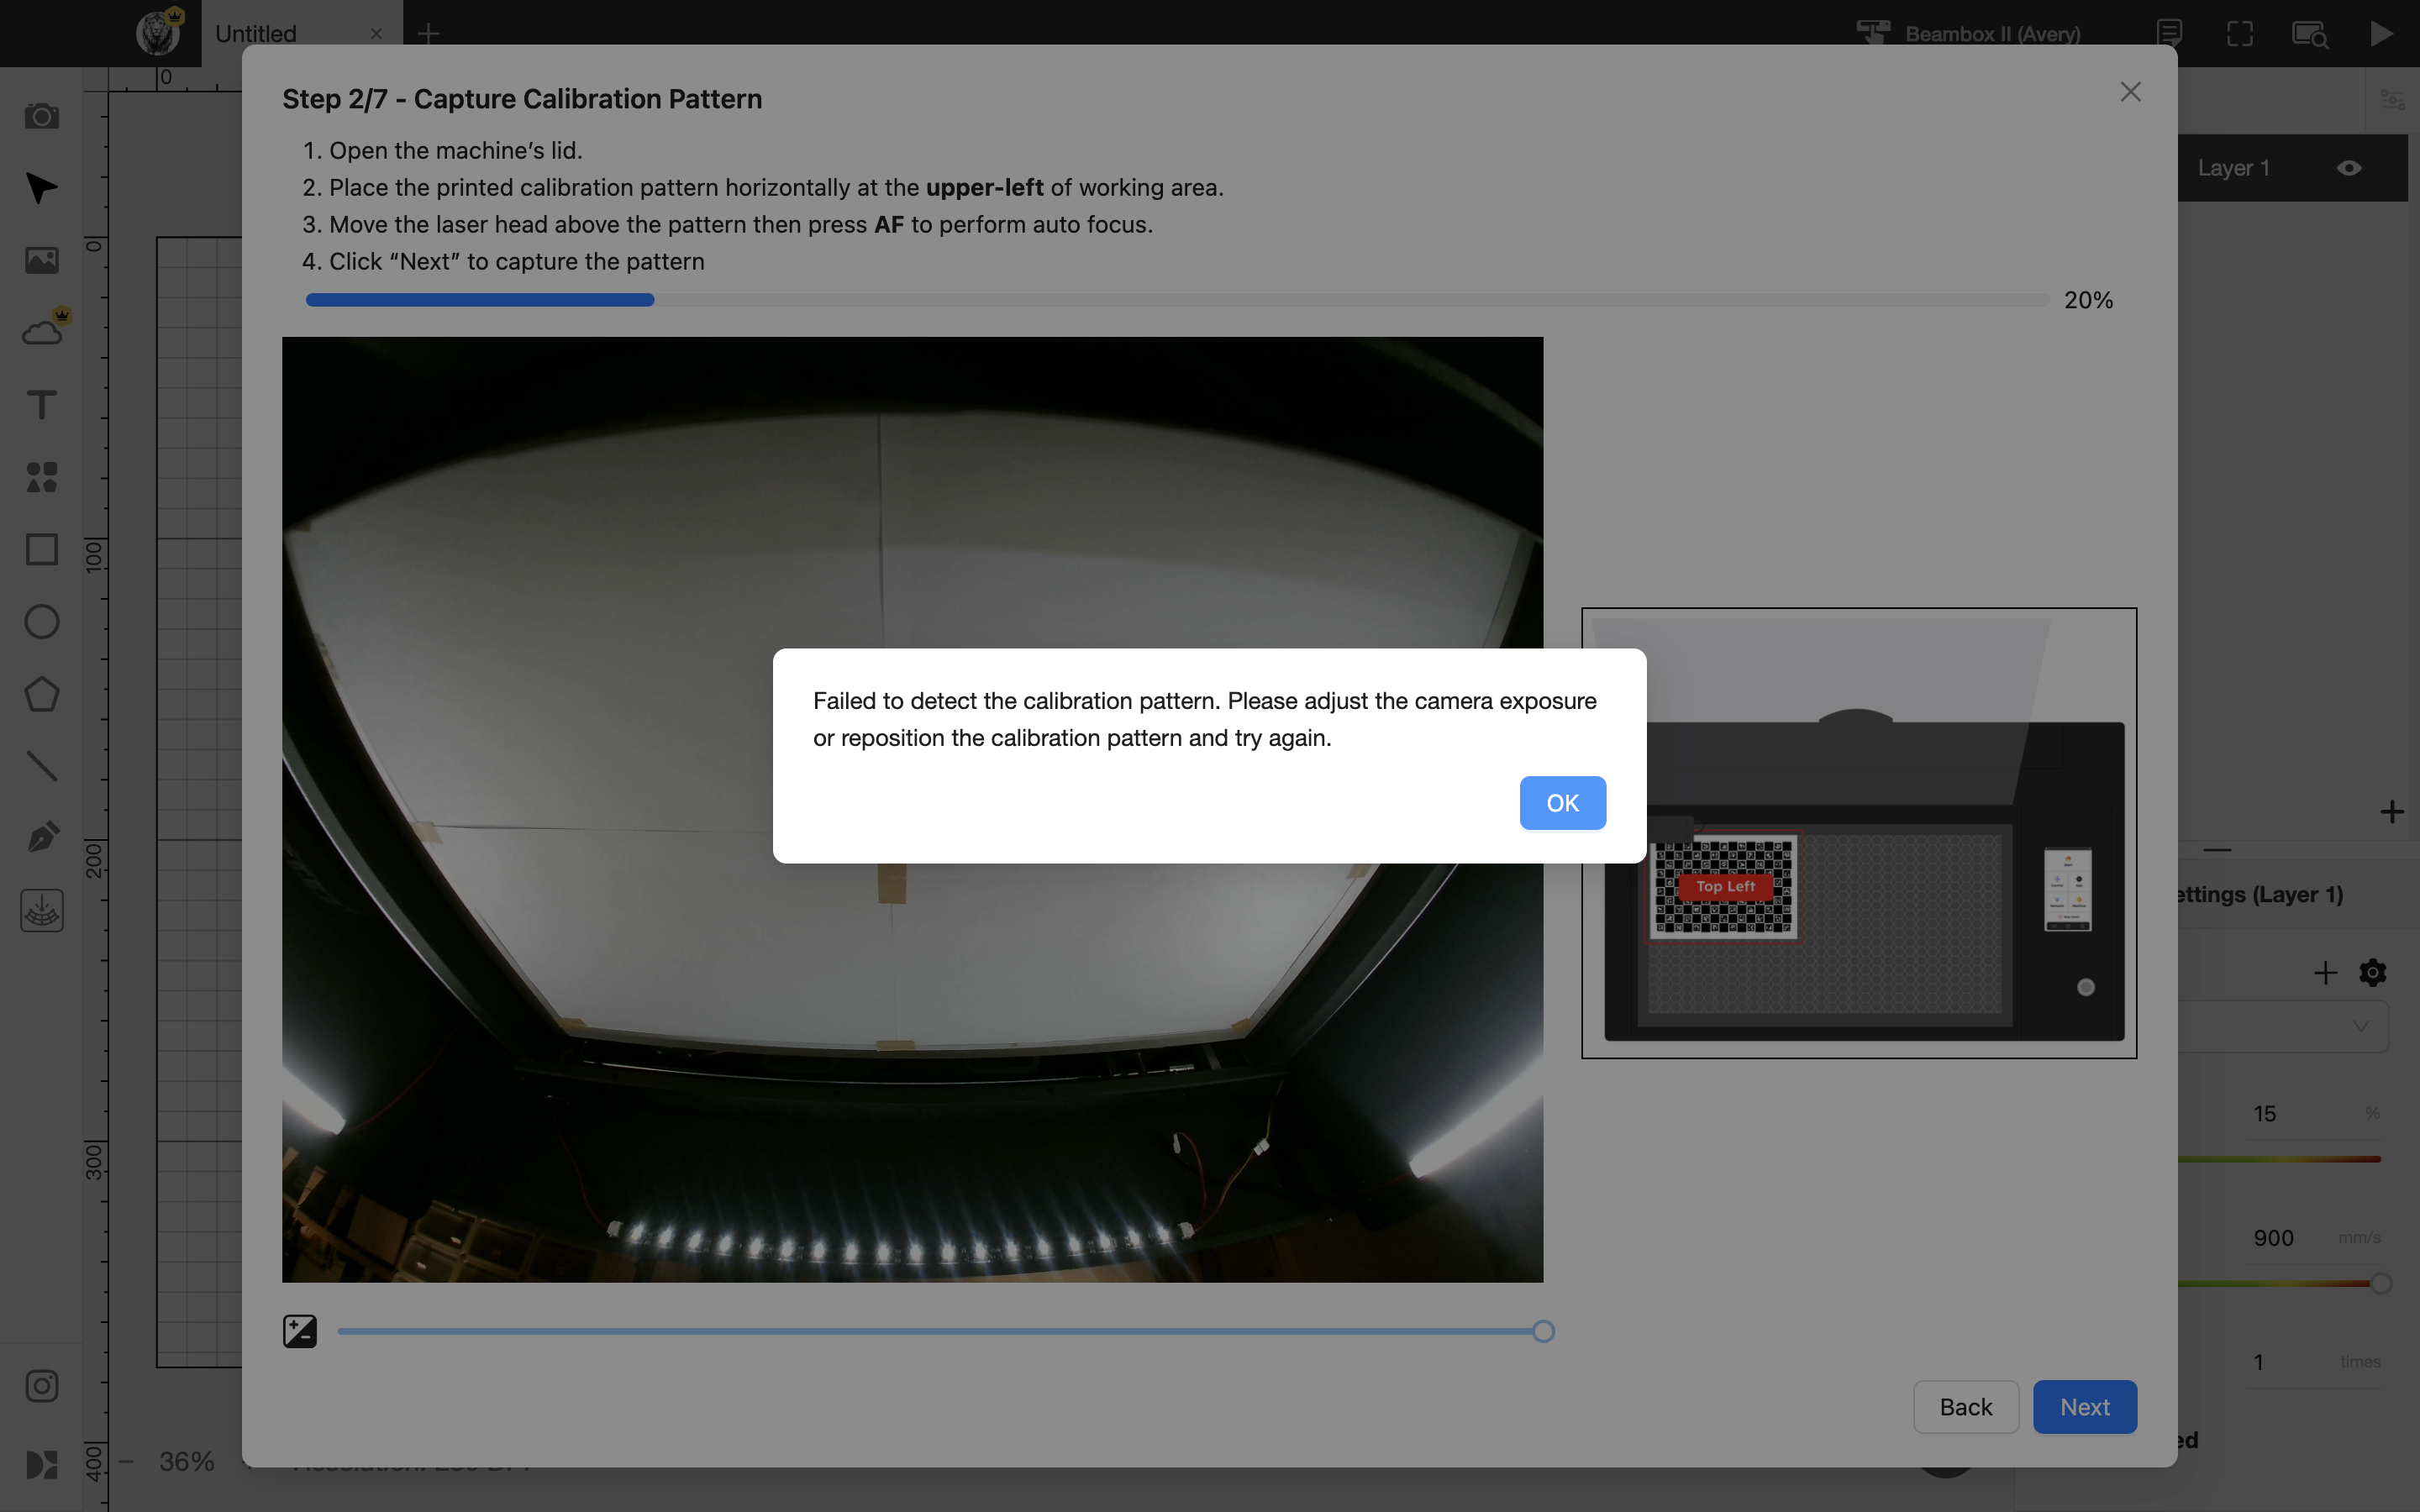Pick the Polygon tool
Image resolution: width=2420 pixels, height=1512 pixels.
[x=41, y=694]
